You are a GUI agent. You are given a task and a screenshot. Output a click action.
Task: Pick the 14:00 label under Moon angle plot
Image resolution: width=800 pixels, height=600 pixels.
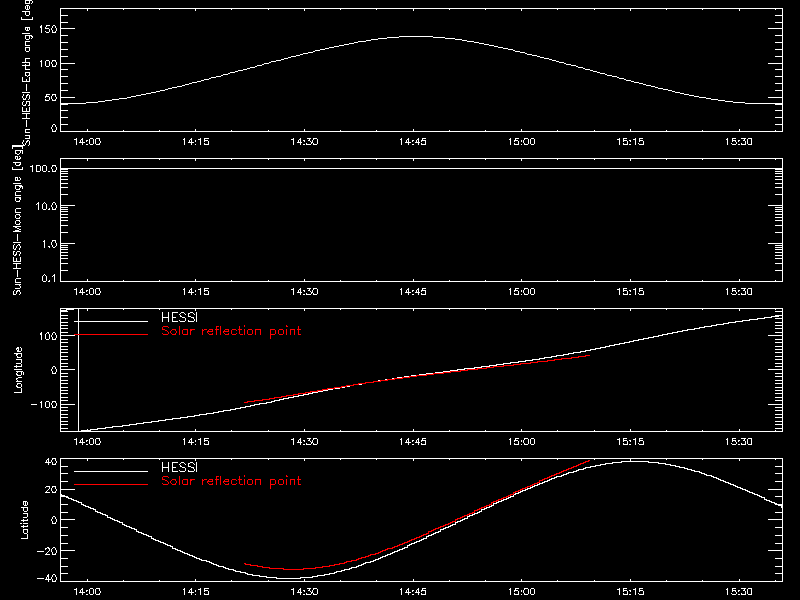point(87,292)
